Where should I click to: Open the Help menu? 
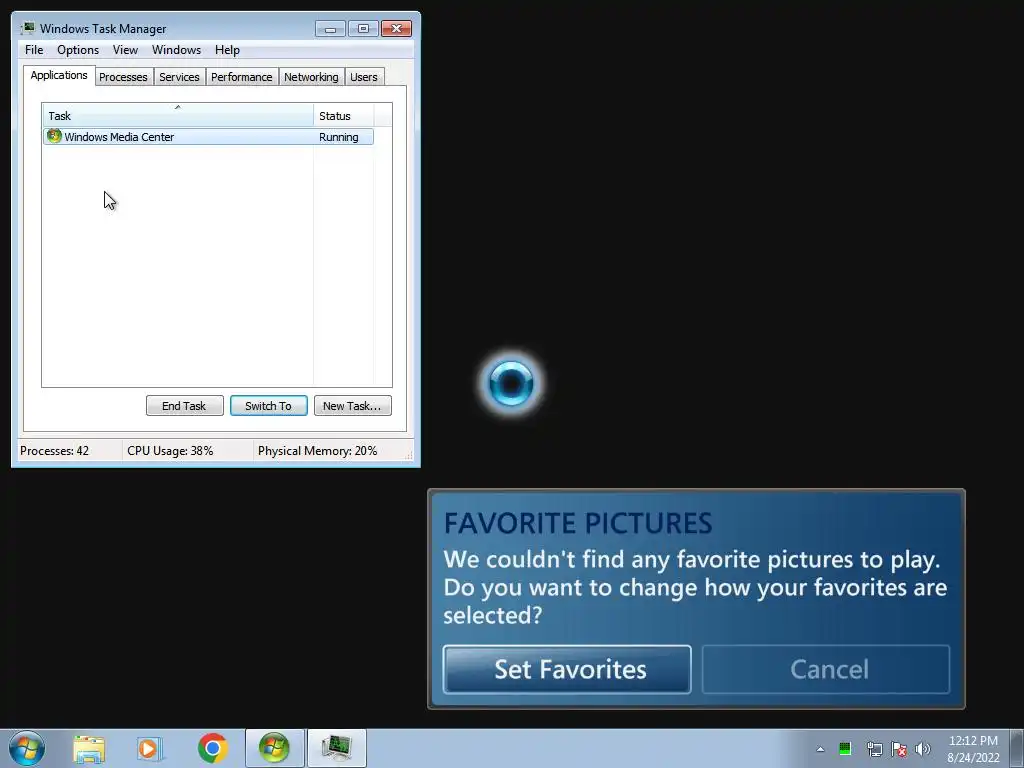(x=227, y=50)
